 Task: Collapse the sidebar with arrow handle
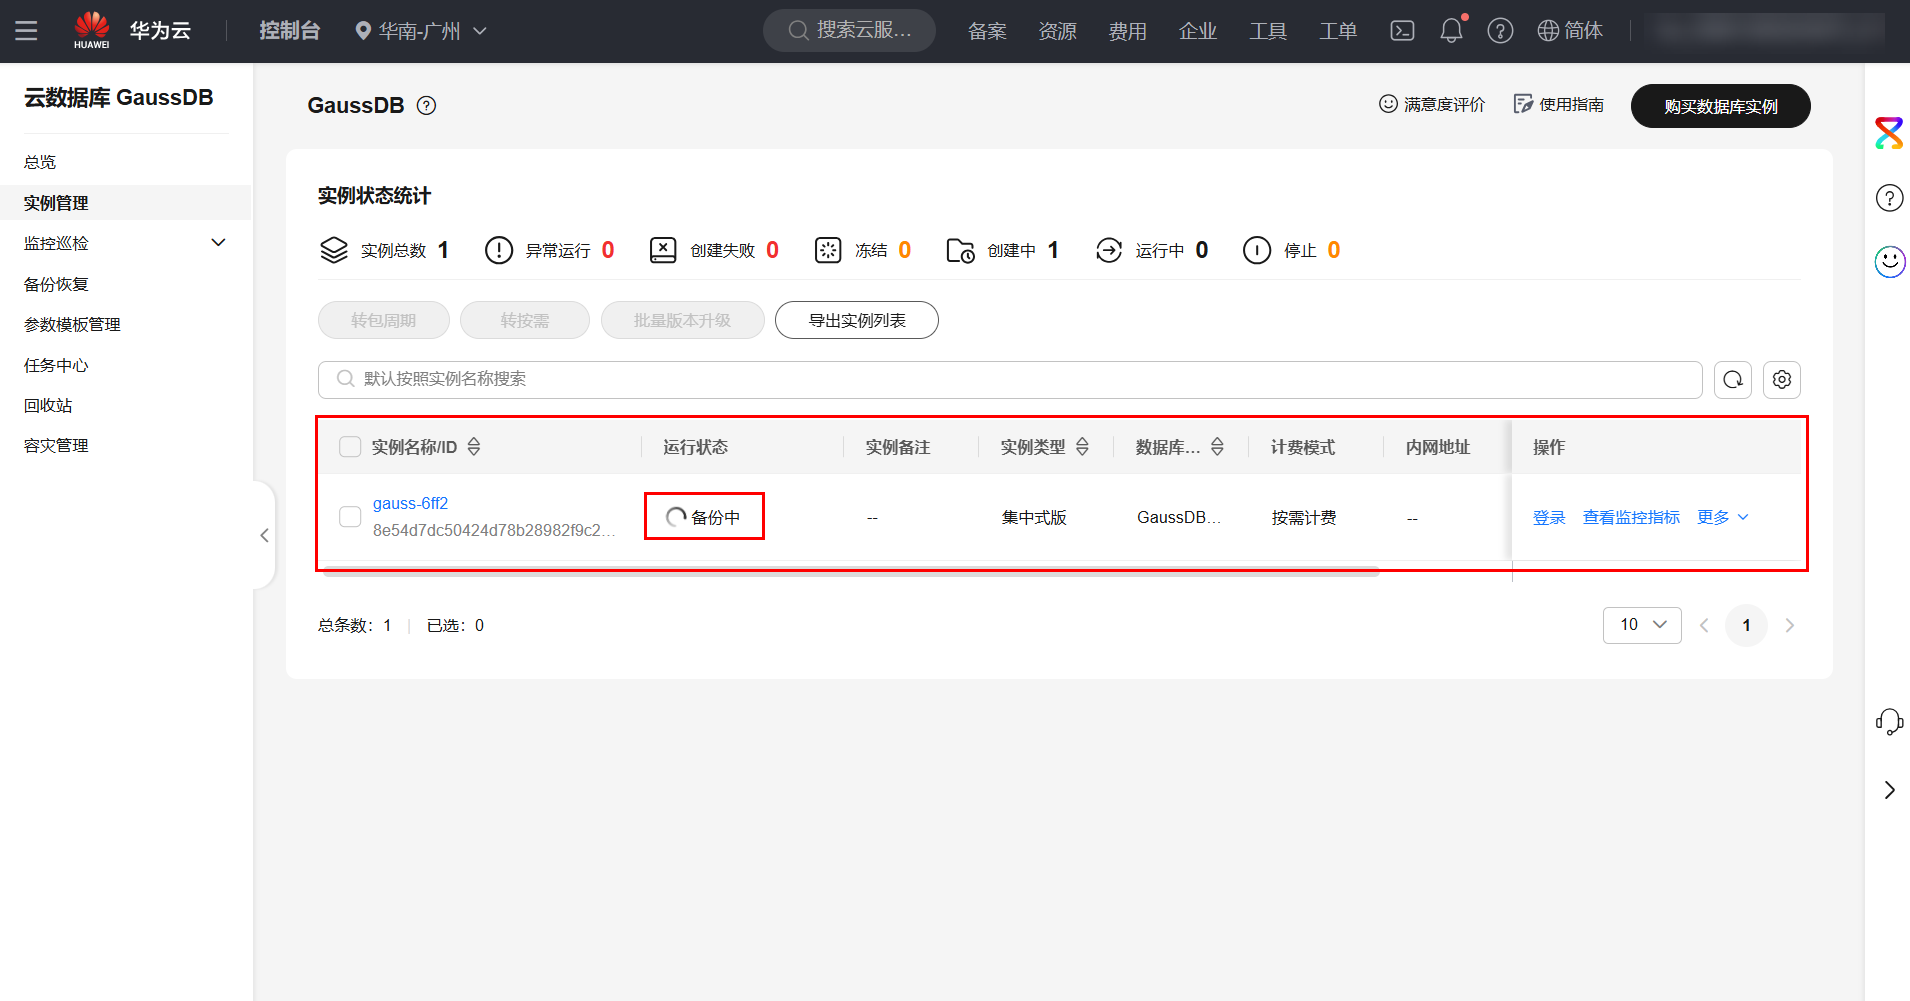264,535
